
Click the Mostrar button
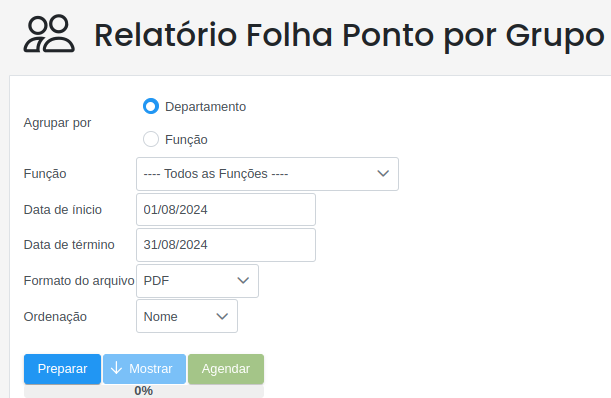pyautogui.click(x=144, y=369)
